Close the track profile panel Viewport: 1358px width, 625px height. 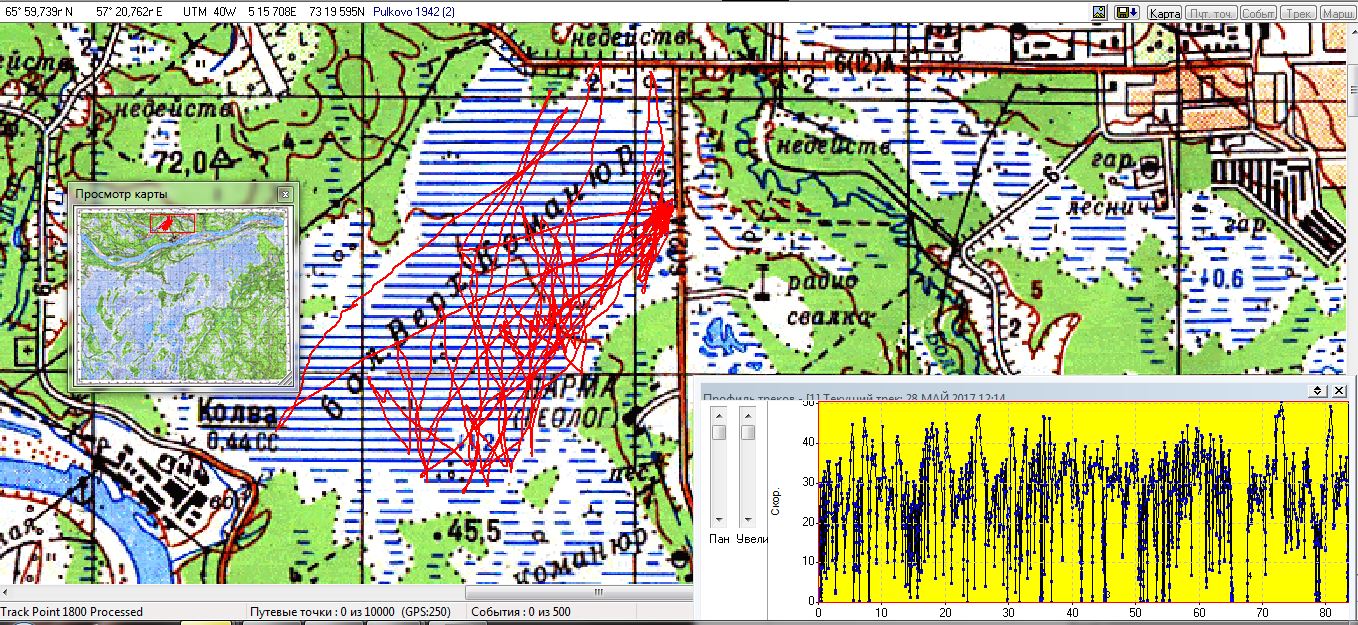tap(1339, 390)
